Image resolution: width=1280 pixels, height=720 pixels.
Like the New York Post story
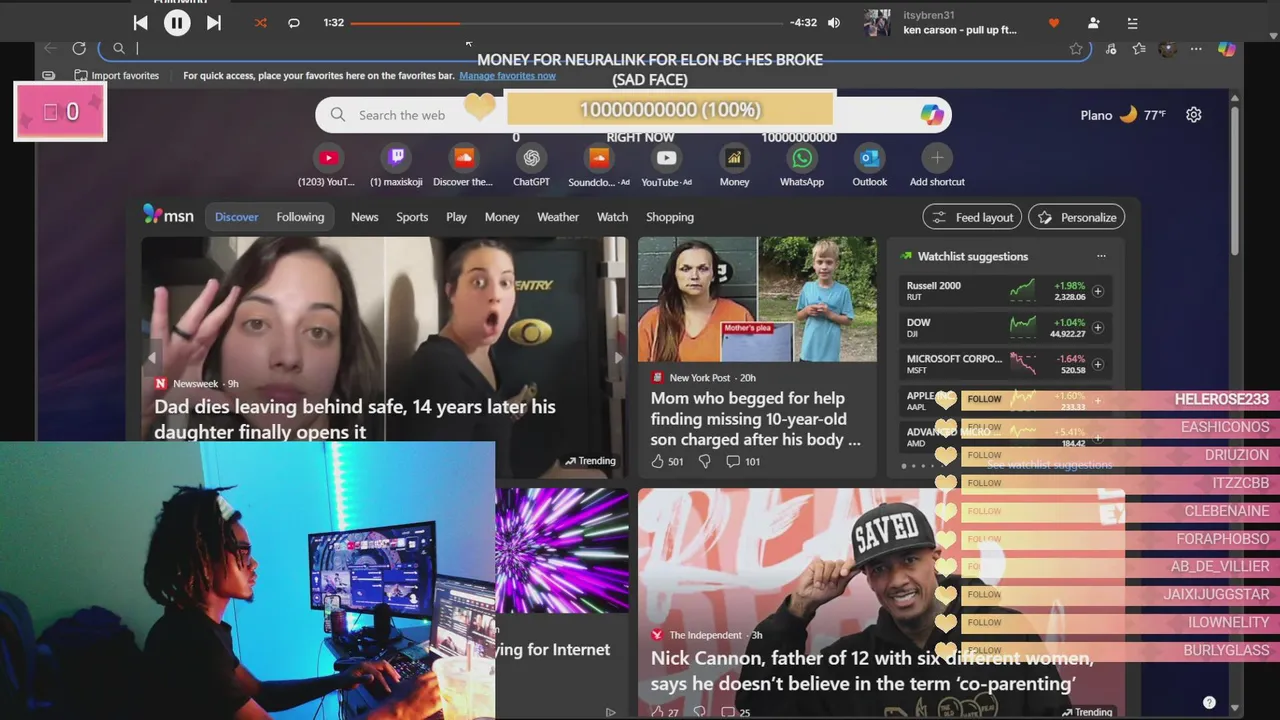pos(657,461)
